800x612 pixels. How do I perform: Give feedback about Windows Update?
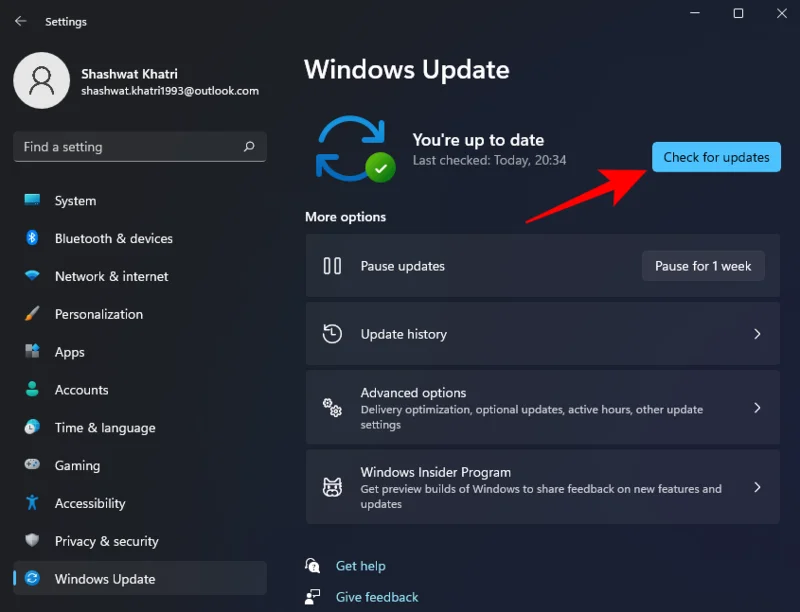(377, 597)
